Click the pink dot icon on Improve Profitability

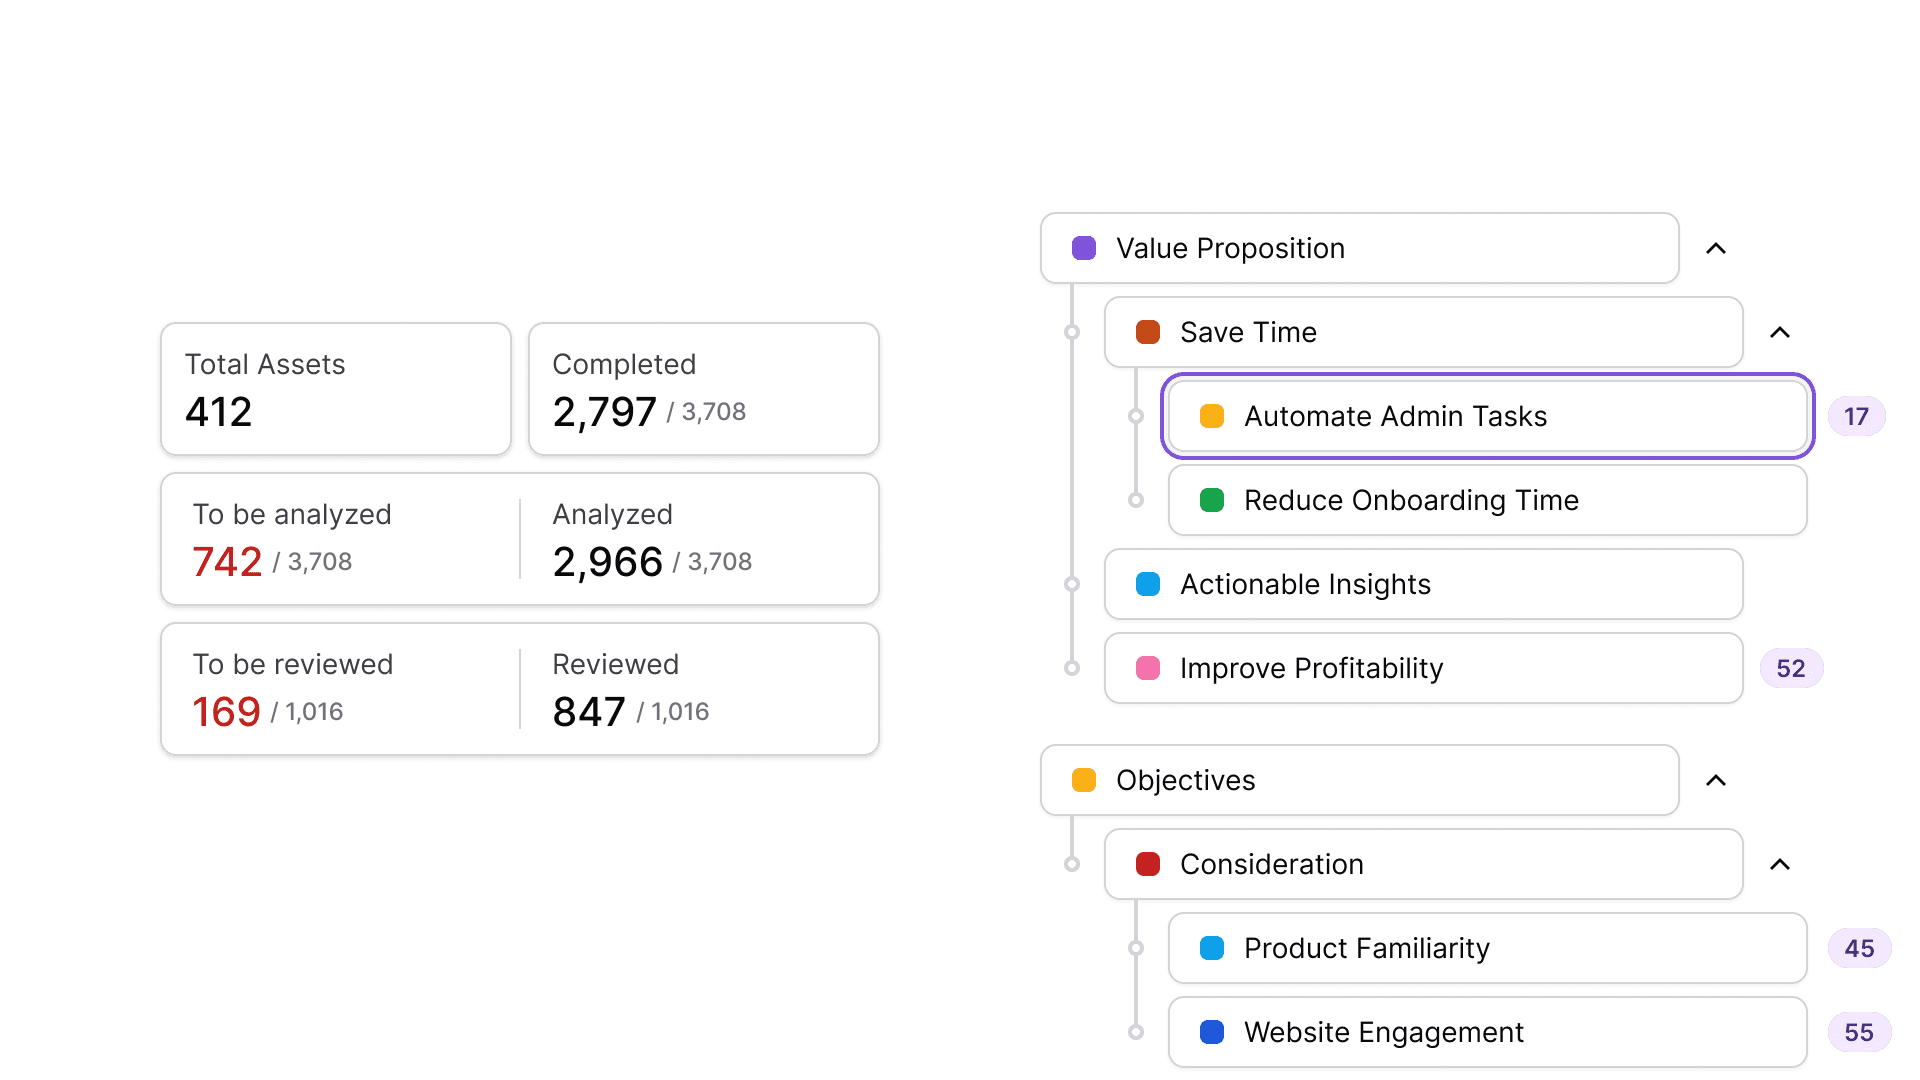pos(1147,668)
